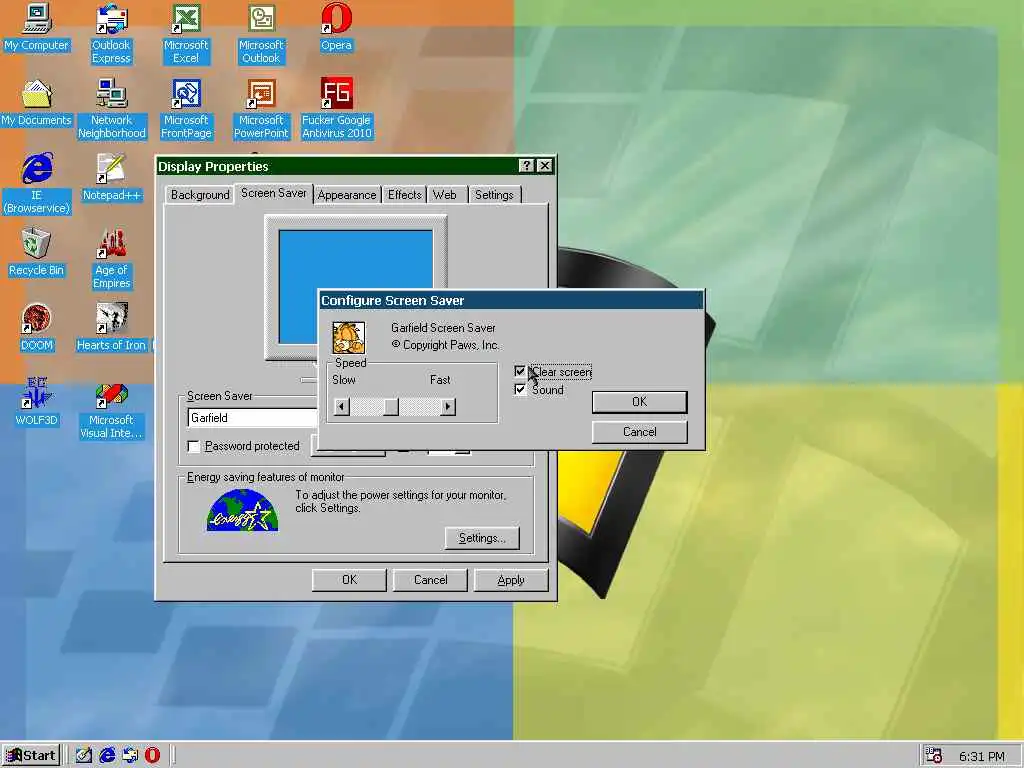Toggle the Clear screen checkbox
The height and width of the screenshot is (768, 1024).
(x=520, y=372)
